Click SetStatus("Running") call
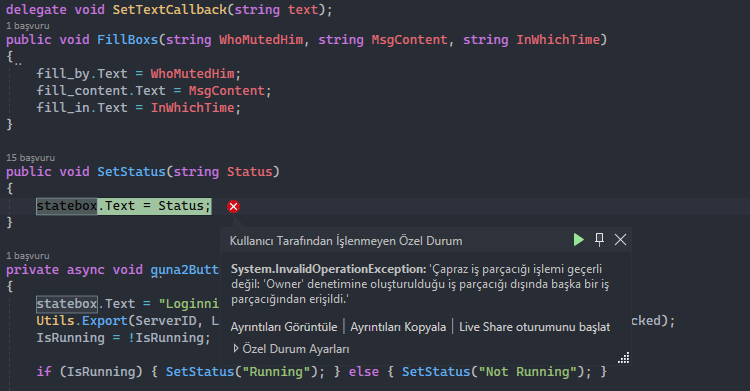750x391 pixels. pos(245,372)
